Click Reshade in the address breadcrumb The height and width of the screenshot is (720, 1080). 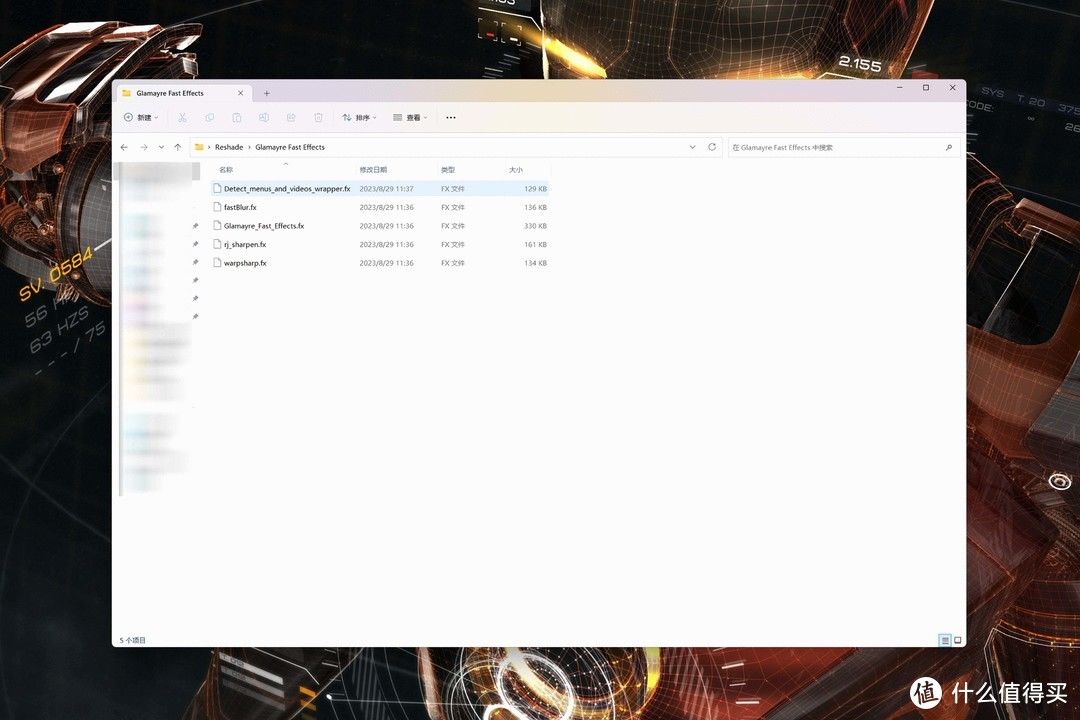229,147
